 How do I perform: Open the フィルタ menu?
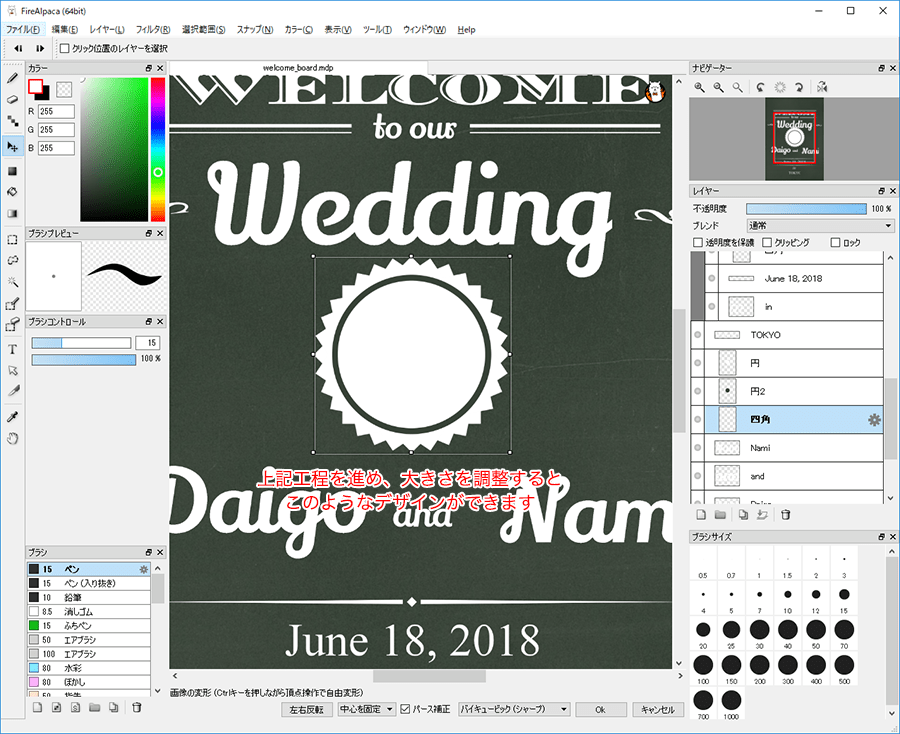pyautogui.click(x=152, y=30)
